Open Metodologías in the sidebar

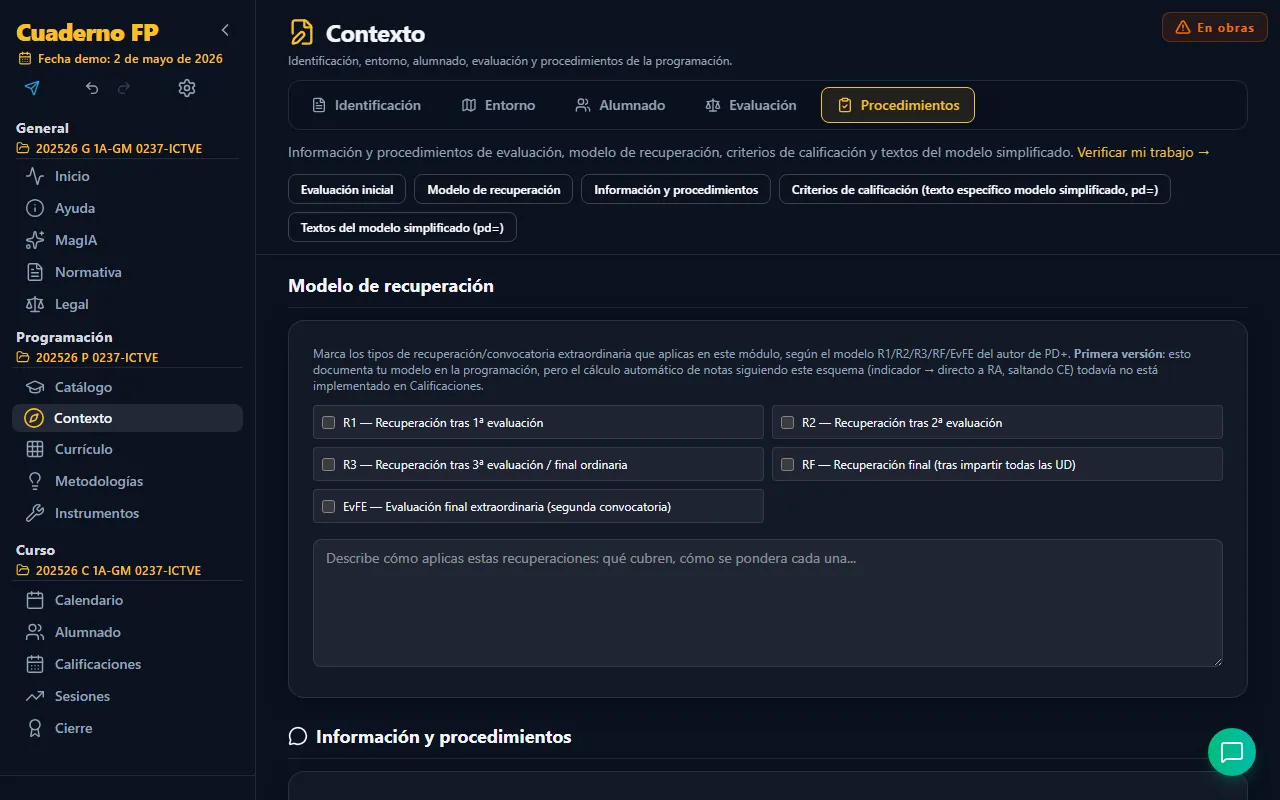[x=127, y=481]
